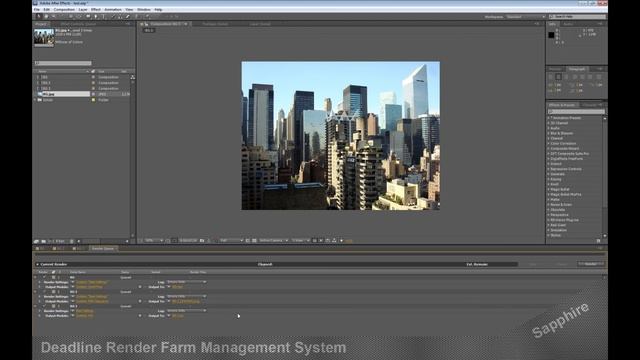Viewport: 640px width, 360px height.
Task: Click the left align paragraph icon
Action: 551,77
